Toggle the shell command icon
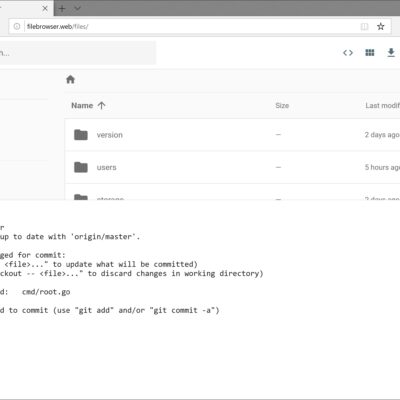Viewport: 400px width, 400px height. coord(348,53)
